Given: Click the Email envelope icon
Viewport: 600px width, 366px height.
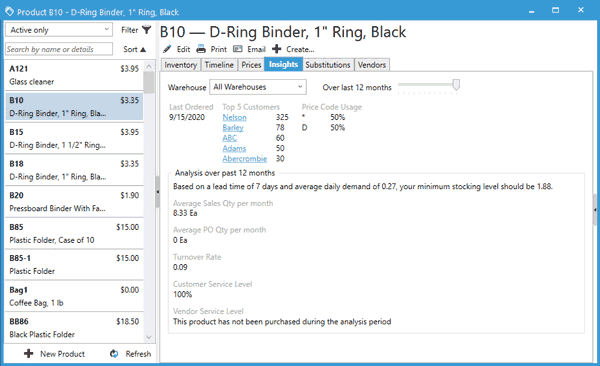Looking at the screenshot, I should tap(238, 49).
